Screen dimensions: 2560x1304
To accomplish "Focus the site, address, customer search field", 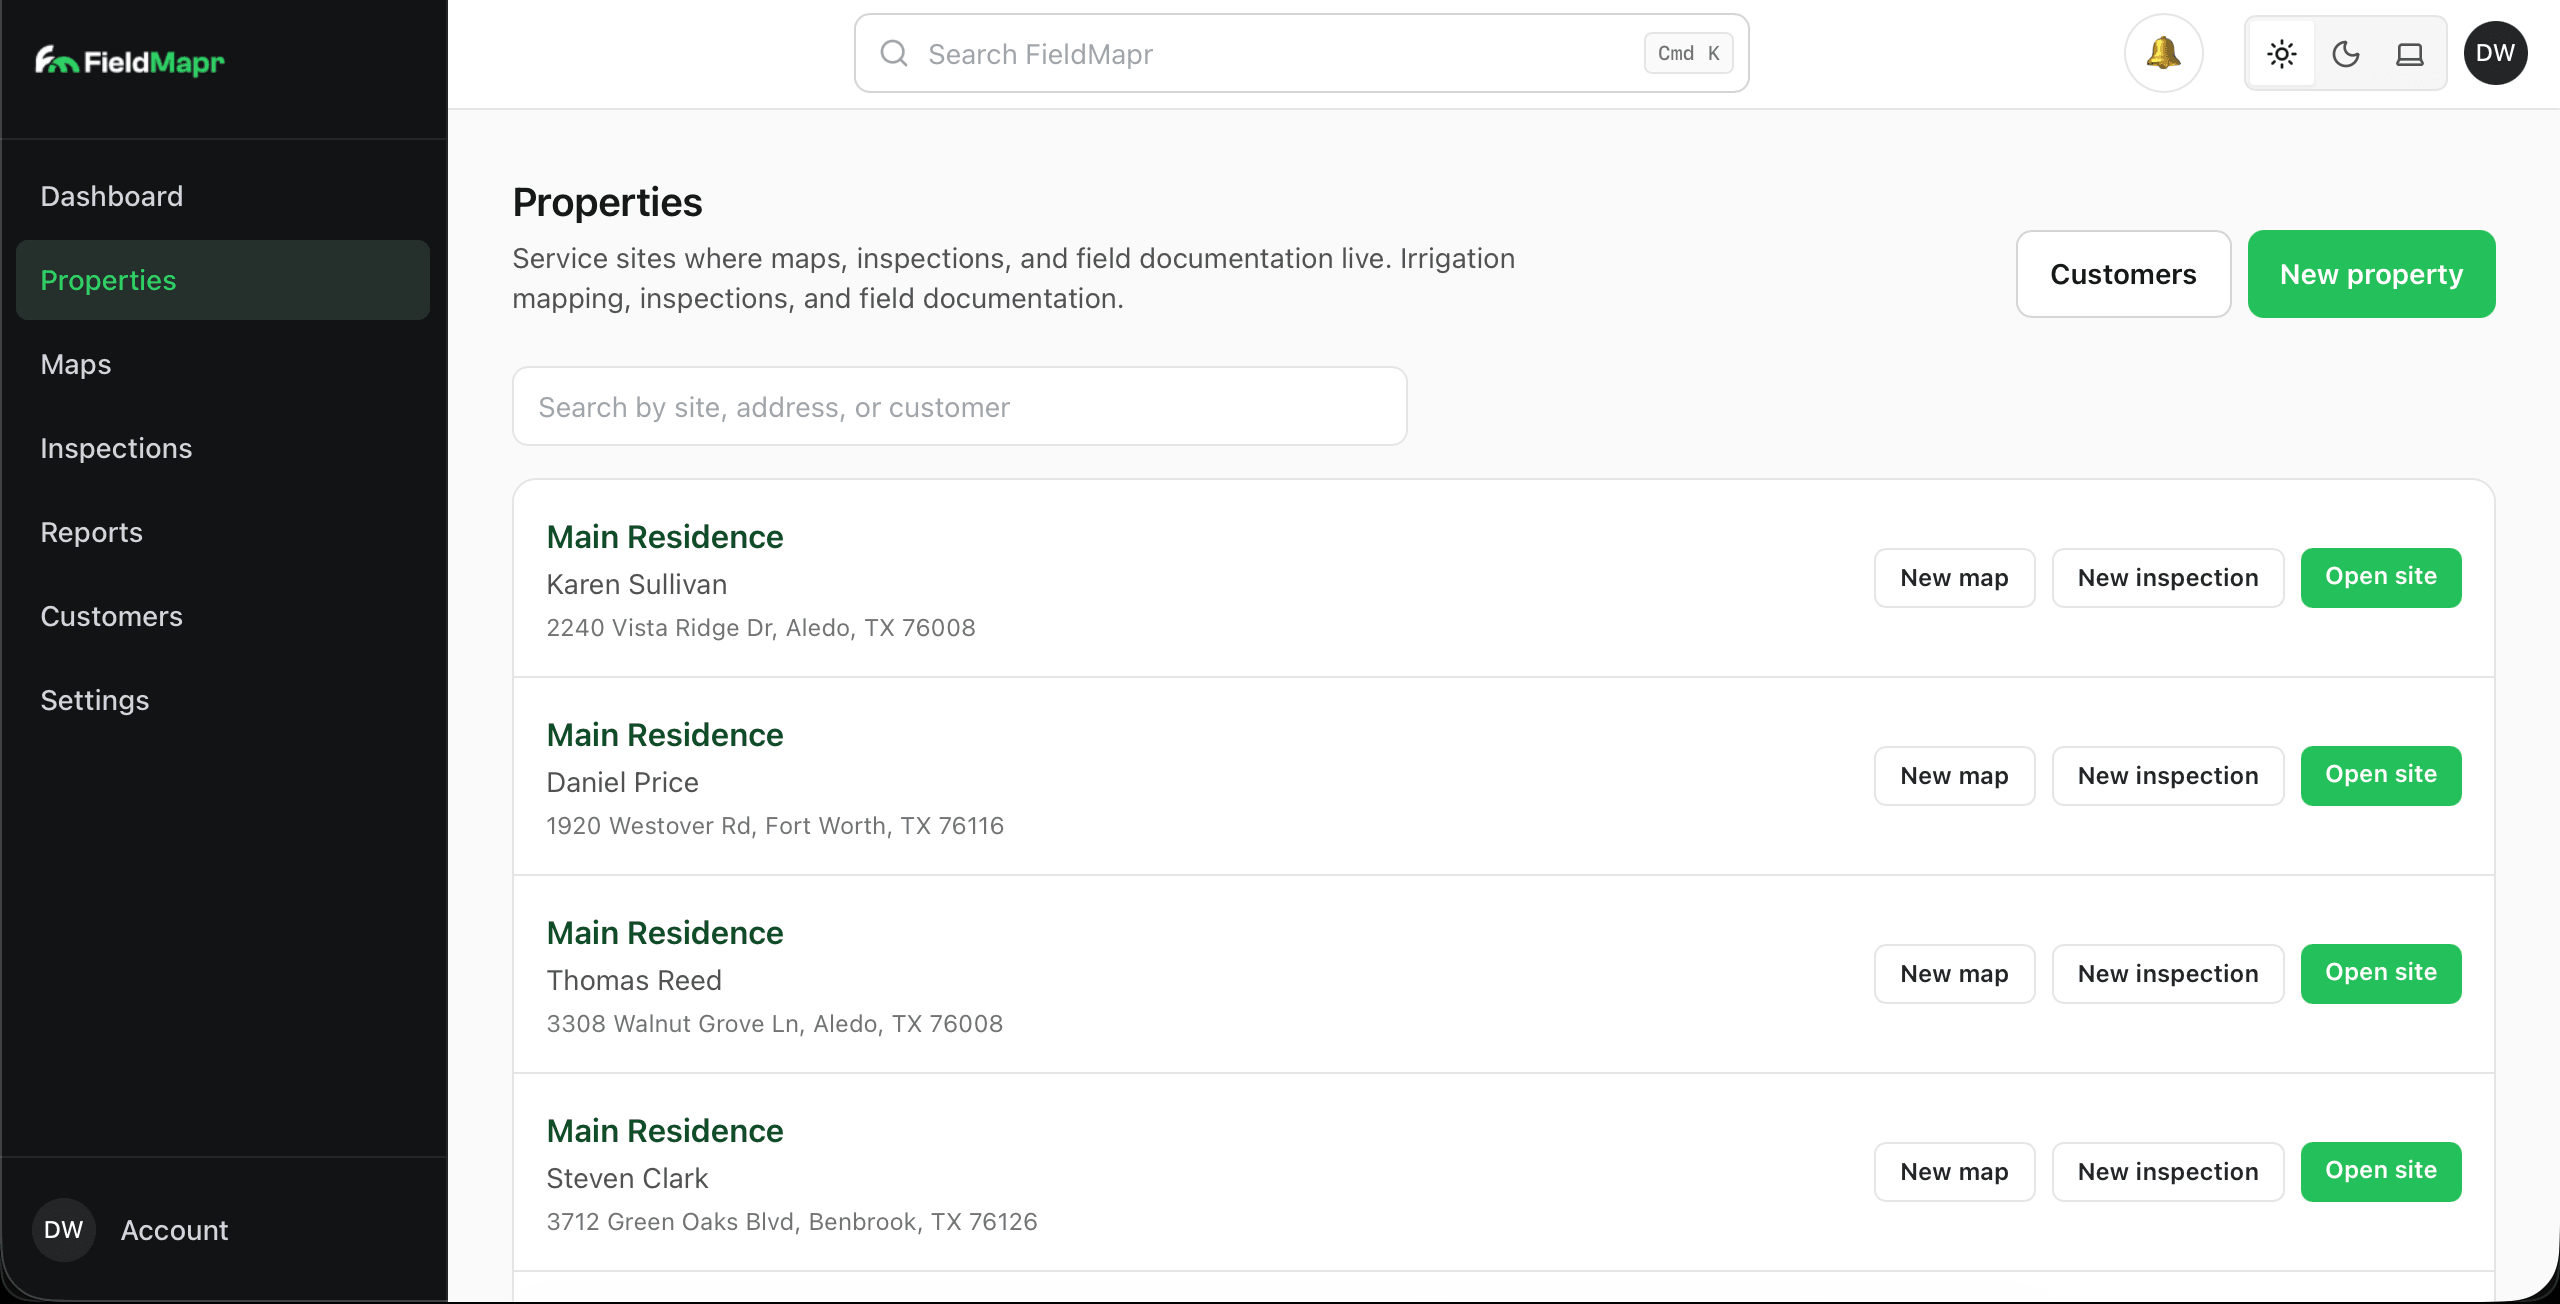I will 960,406.
